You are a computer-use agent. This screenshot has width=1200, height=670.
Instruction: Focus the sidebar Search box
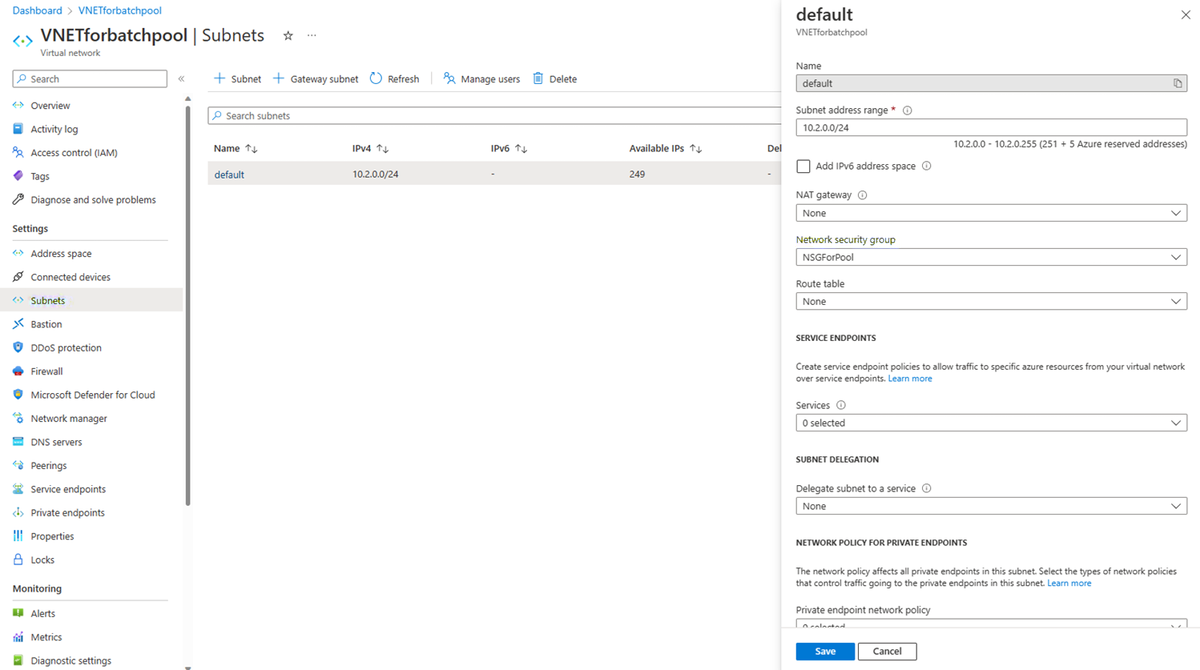90,79
